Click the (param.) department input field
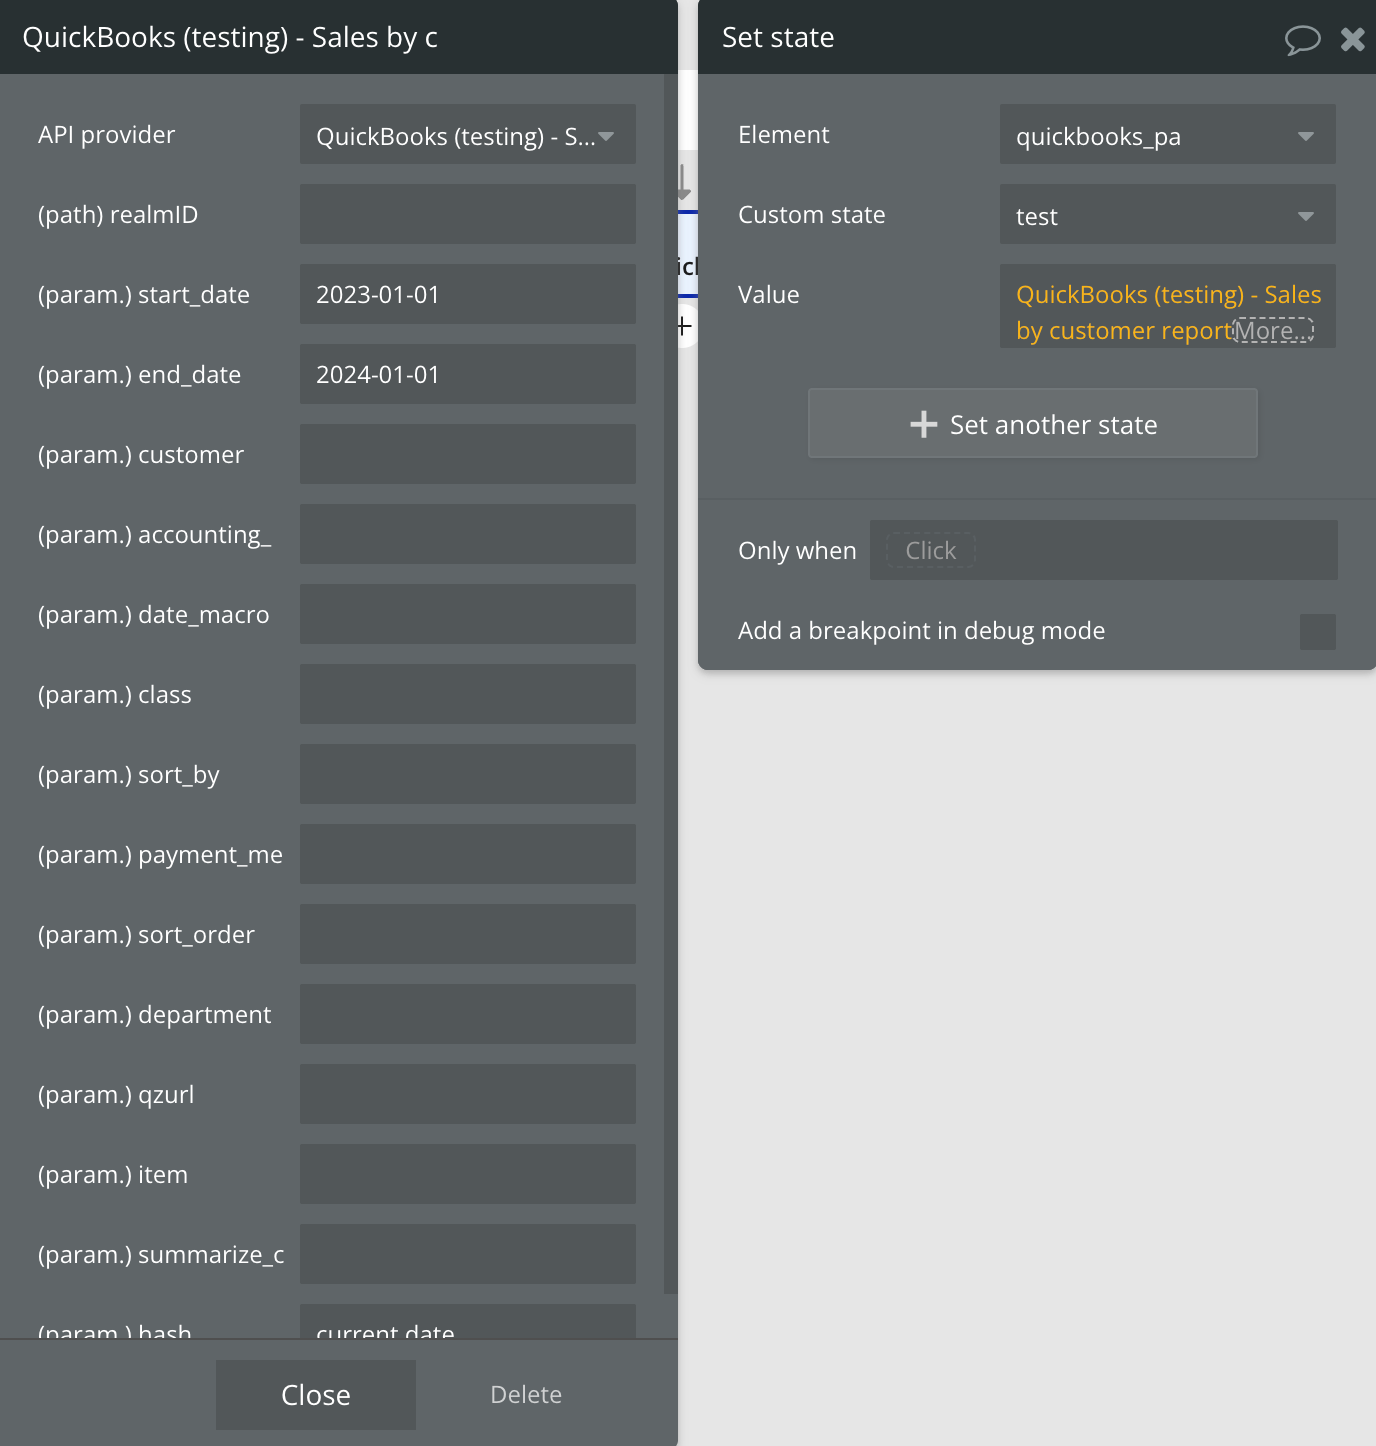This screenshot has height=1446, width=1376. tap(468, 1014)
